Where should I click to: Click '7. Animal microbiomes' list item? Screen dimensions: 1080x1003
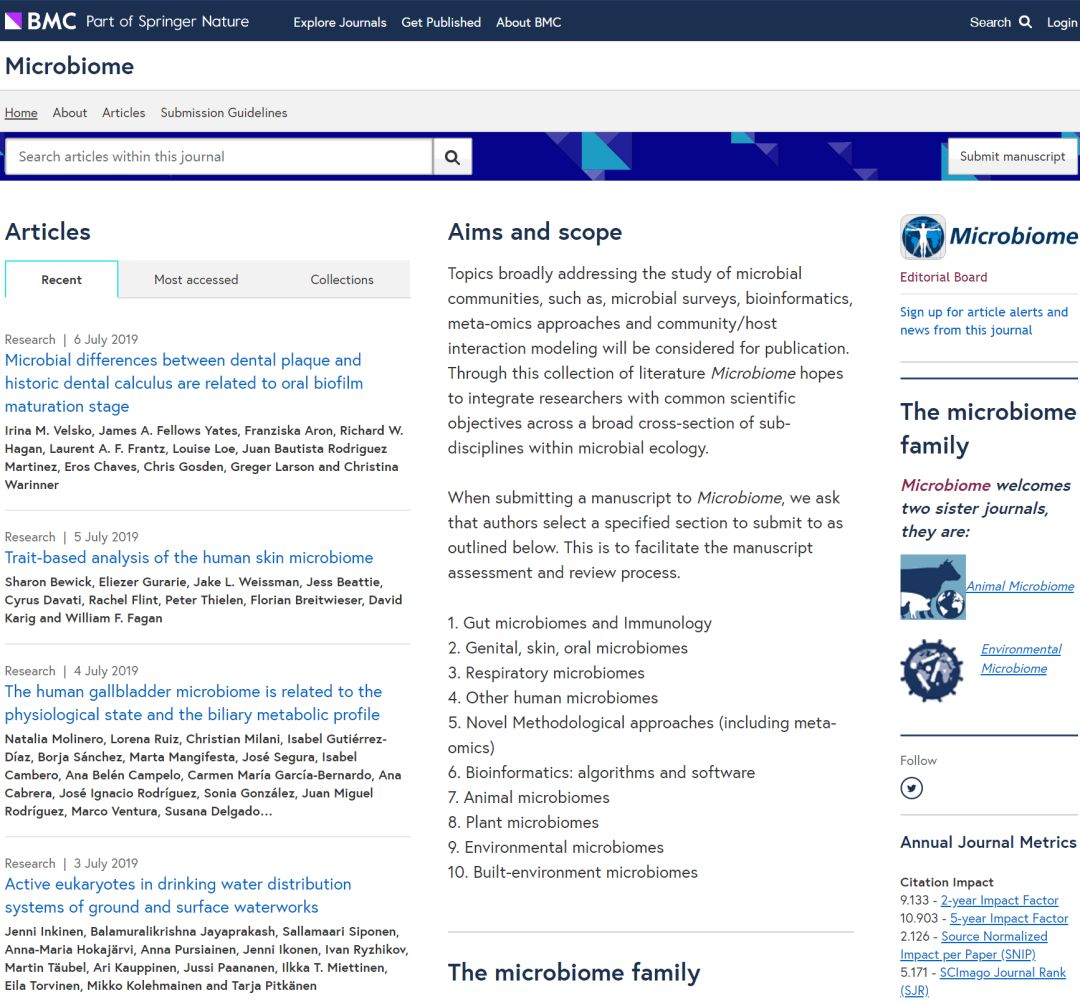click(528, 798)
